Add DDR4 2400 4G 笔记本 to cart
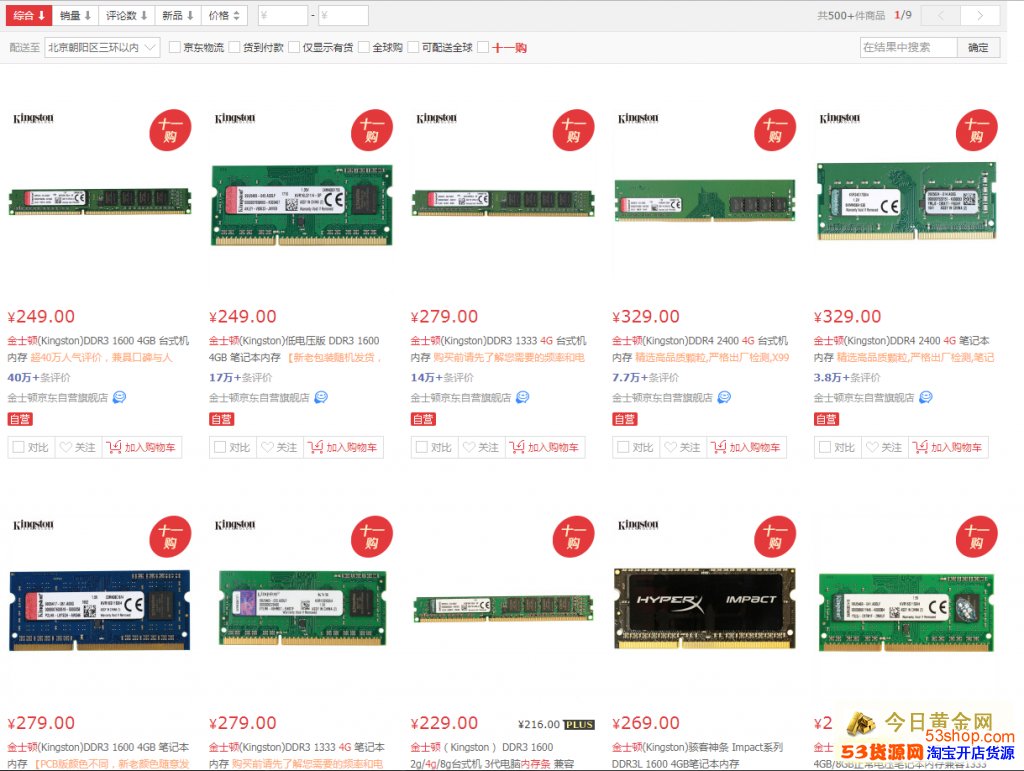 (948, 447)
